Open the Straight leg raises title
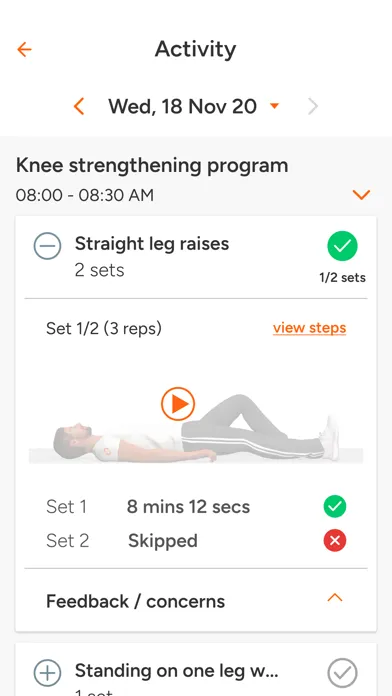This screenshot has height=696, width=392. pyautogui.click(x=152, y=244)
